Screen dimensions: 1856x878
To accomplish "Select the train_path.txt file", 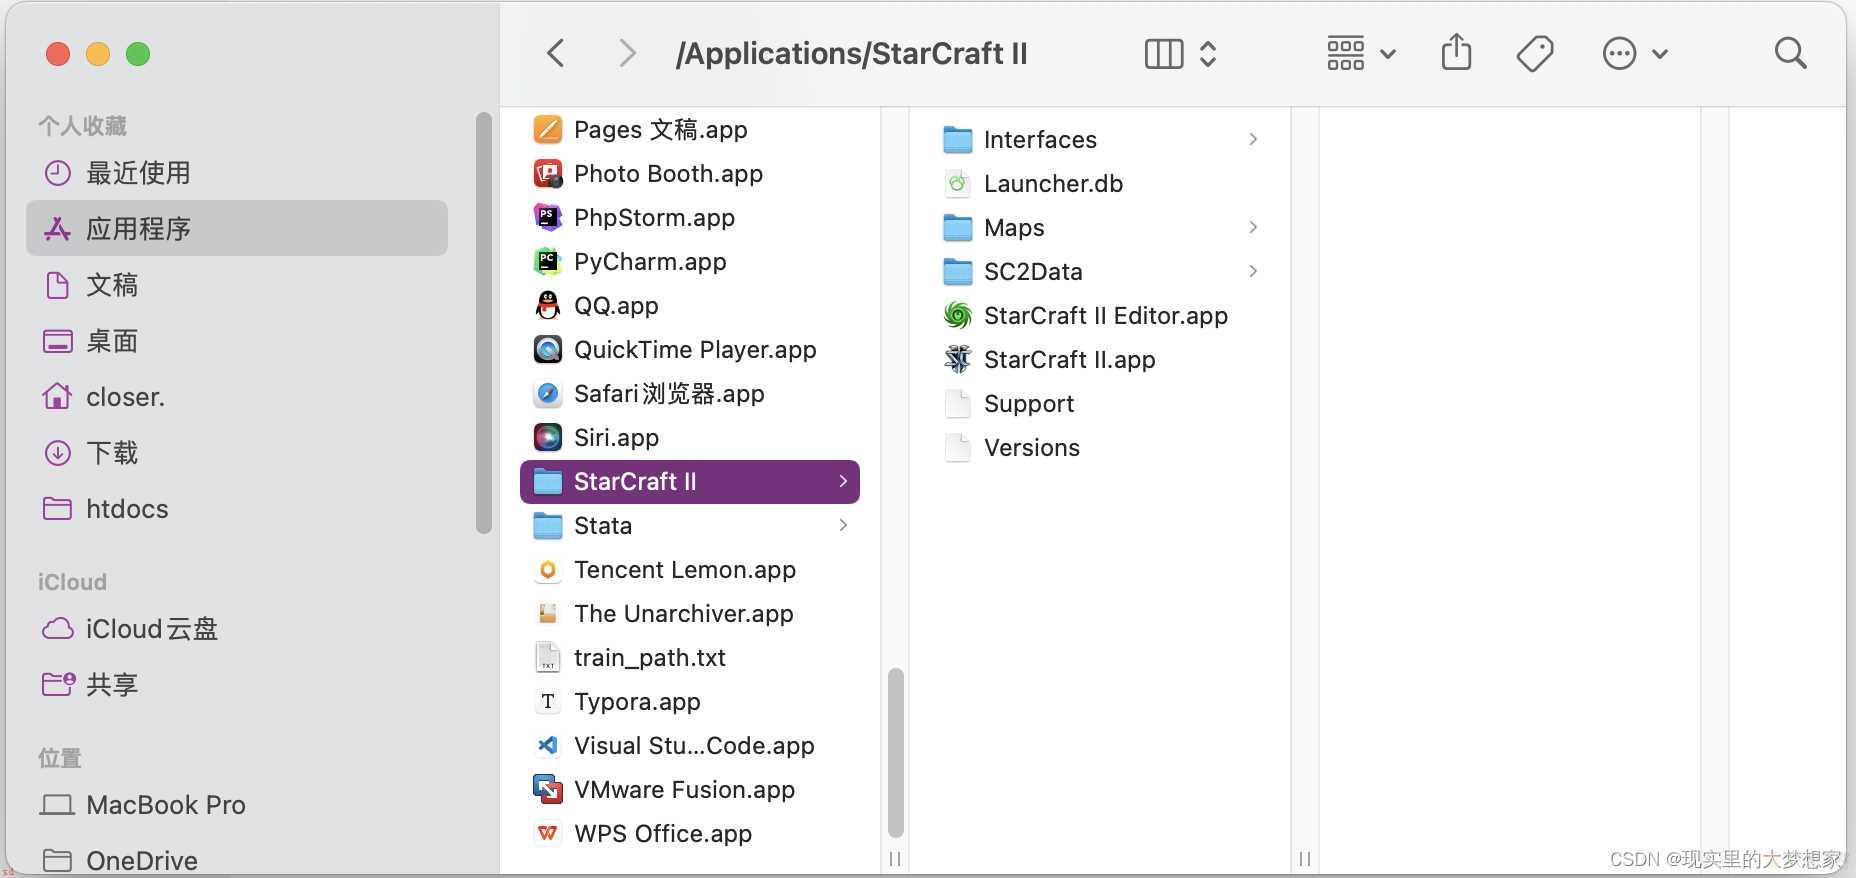I will pyautogui.click(x=690, y=658).
